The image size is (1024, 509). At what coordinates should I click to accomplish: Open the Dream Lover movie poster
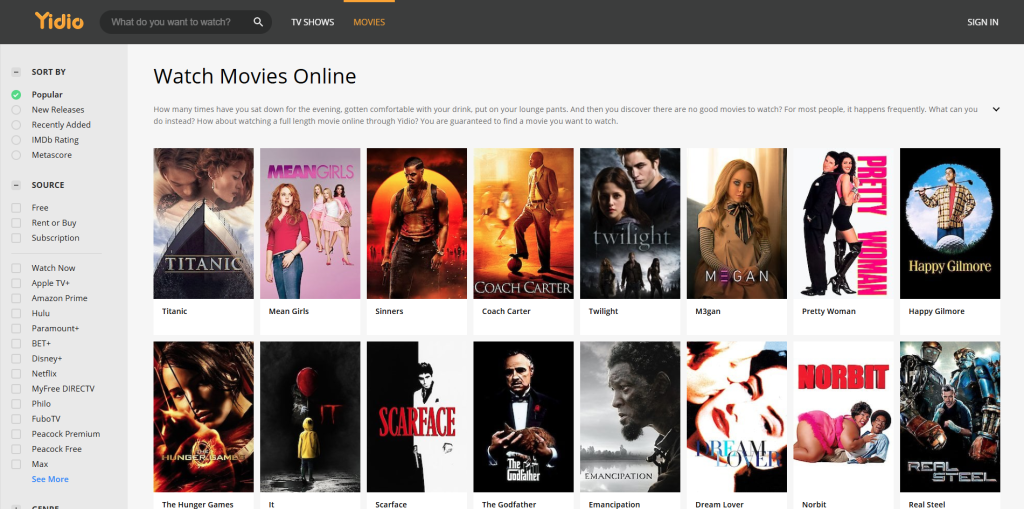737,417
